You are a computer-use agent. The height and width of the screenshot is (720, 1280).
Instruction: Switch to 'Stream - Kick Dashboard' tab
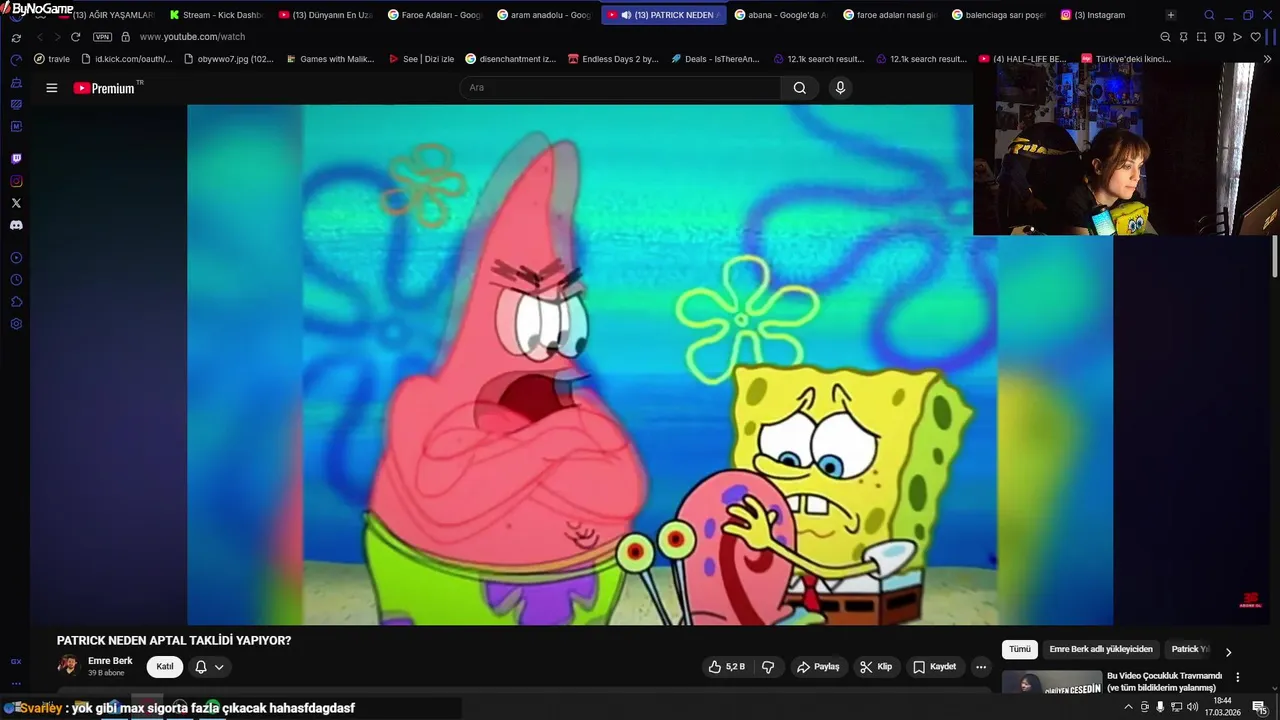pos(215,15)
